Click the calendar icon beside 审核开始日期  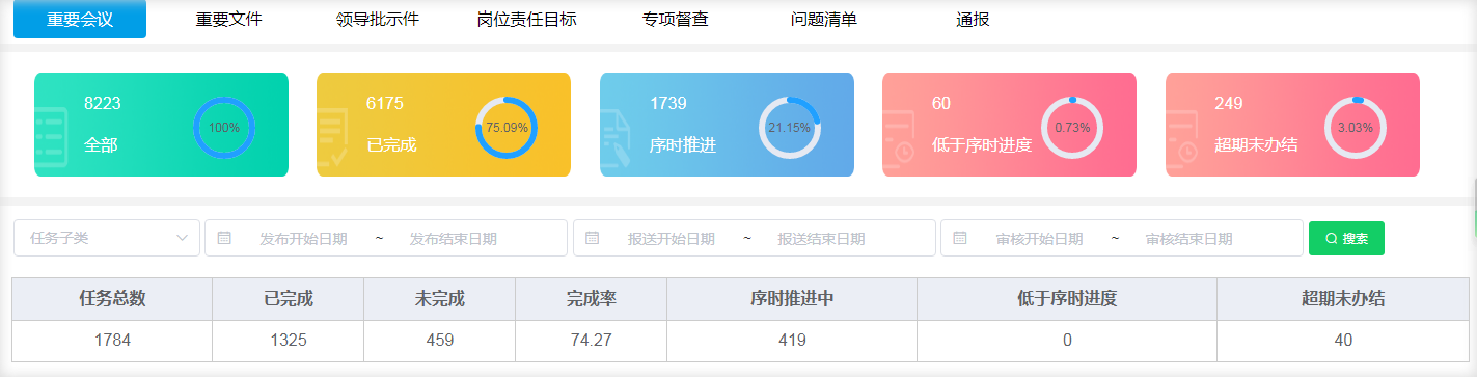pos(960,238)
